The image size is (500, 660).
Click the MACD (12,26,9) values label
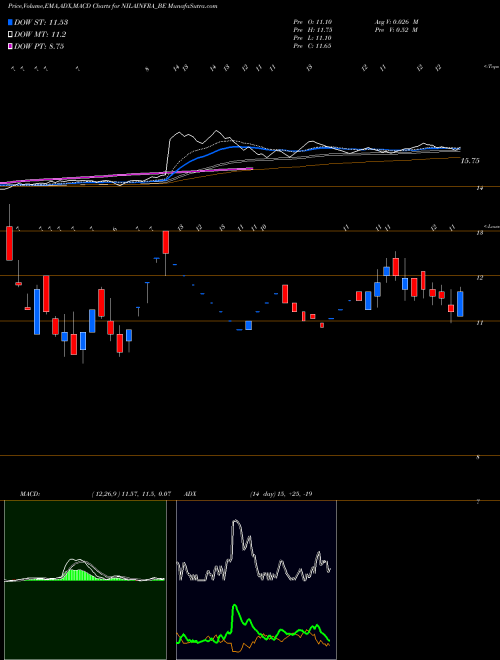[131, 494]
